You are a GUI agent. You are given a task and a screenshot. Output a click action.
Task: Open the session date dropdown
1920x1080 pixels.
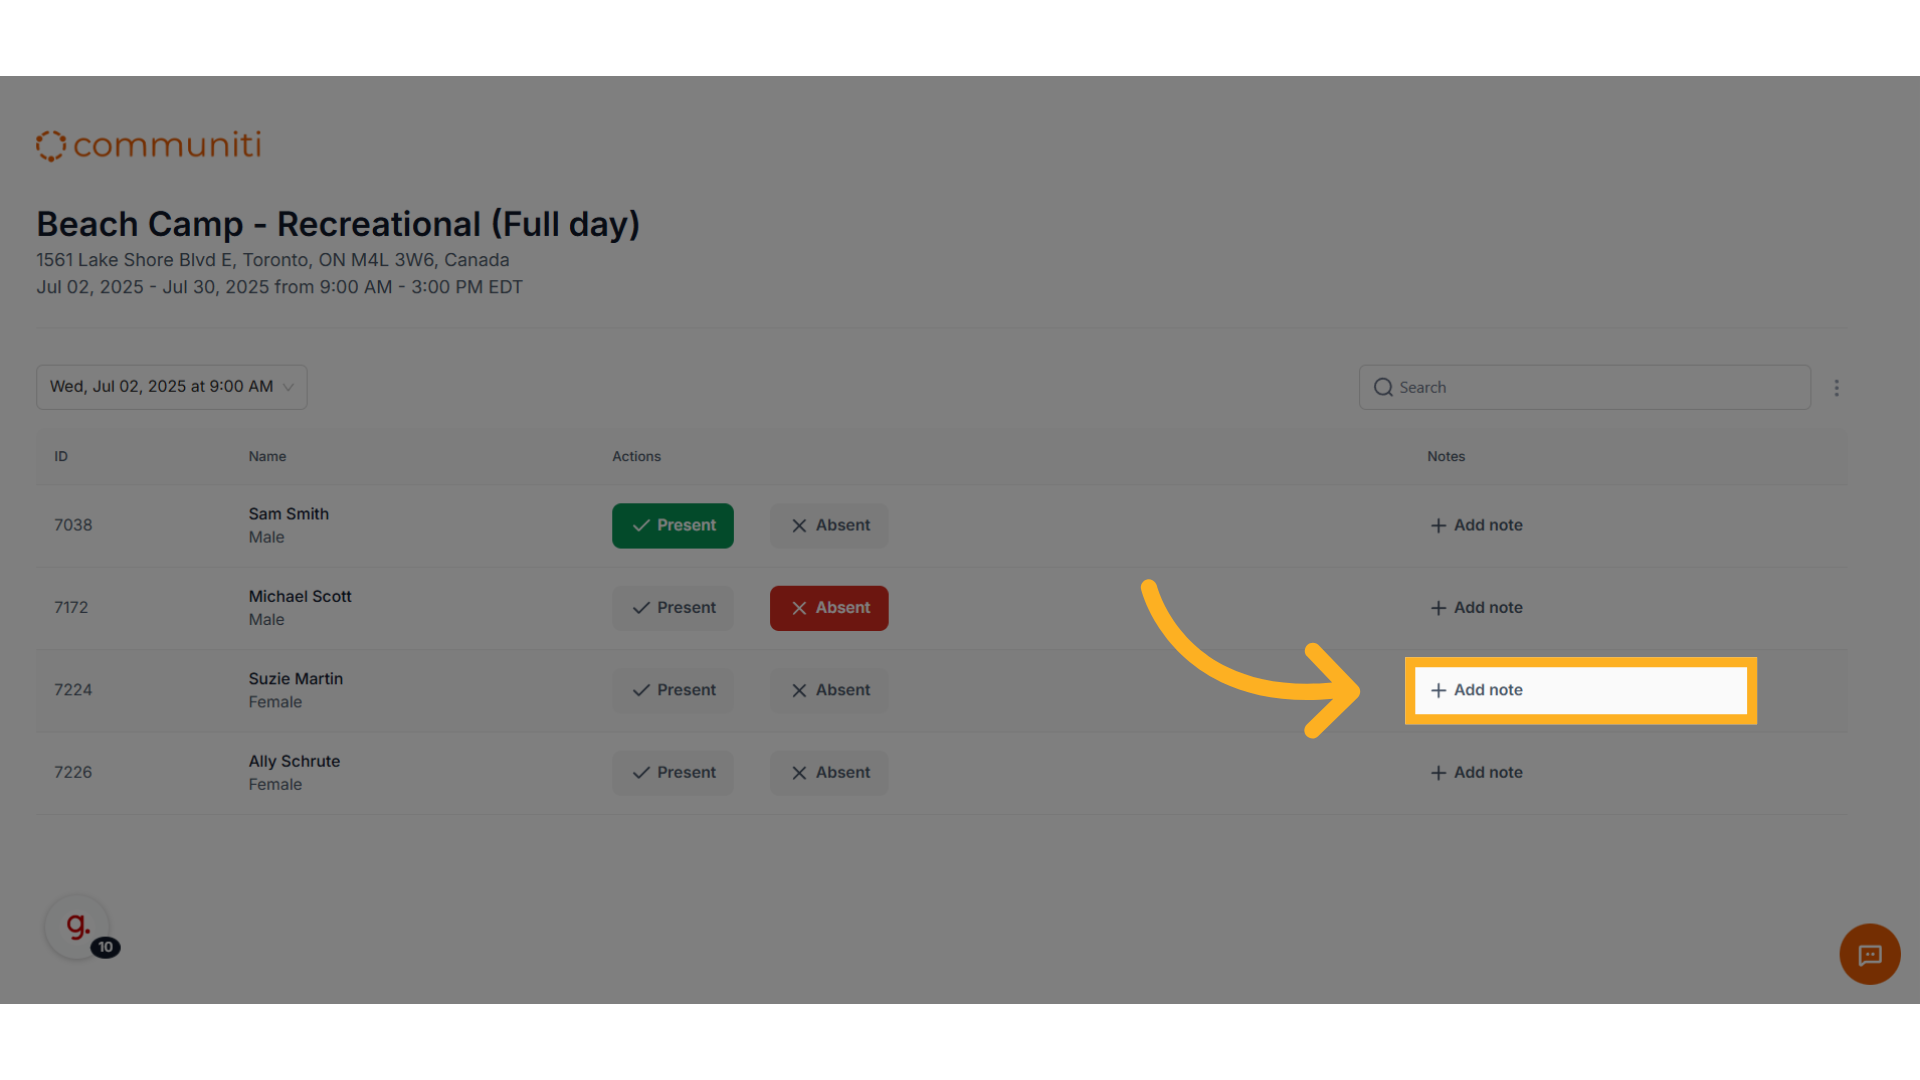click(172, 387)
